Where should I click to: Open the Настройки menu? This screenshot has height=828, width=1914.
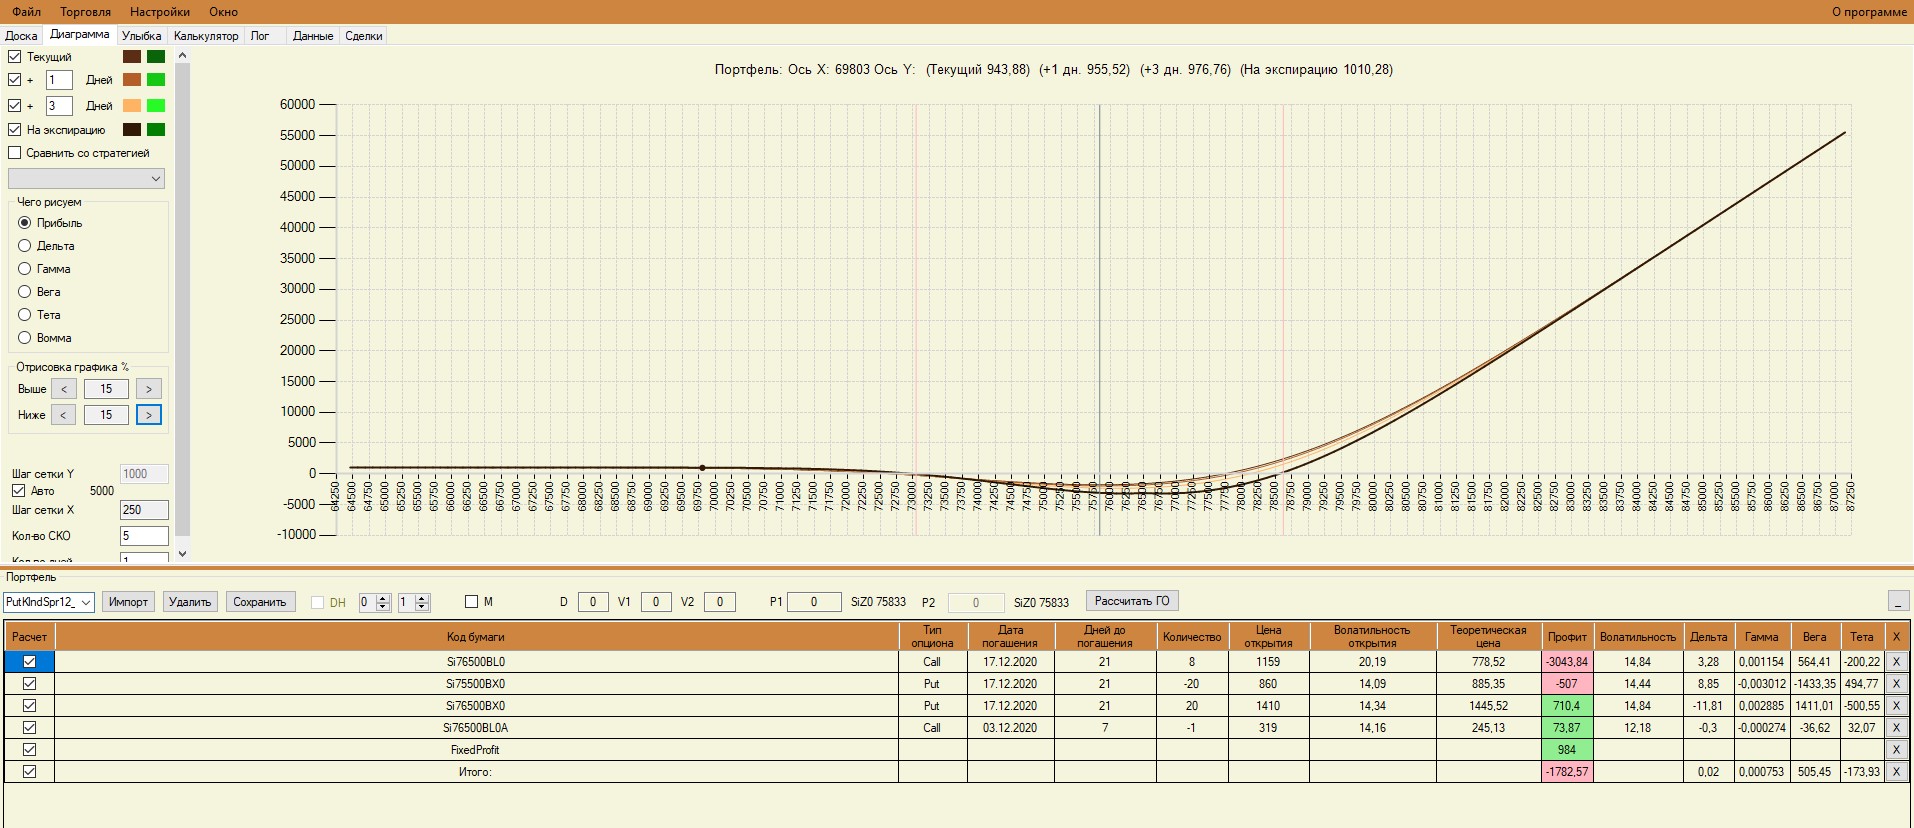[160, 12]
